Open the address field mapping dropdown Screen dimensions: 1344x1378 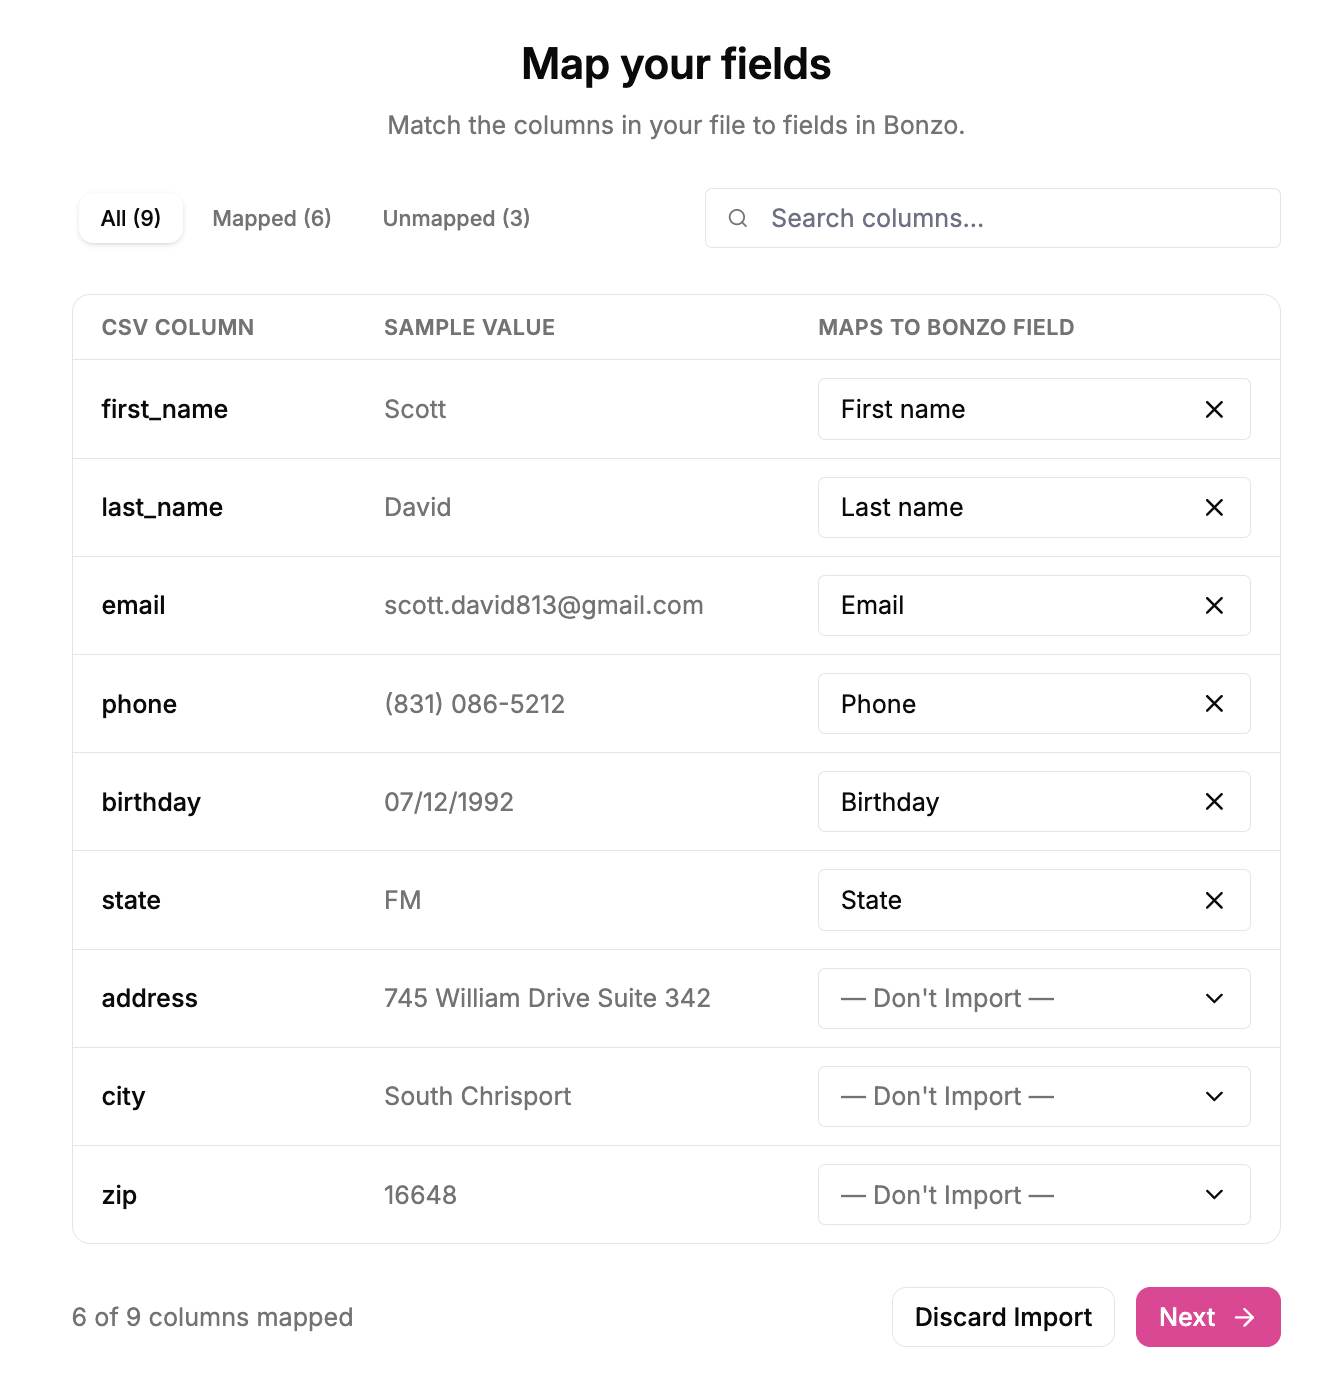[1034, 998]
